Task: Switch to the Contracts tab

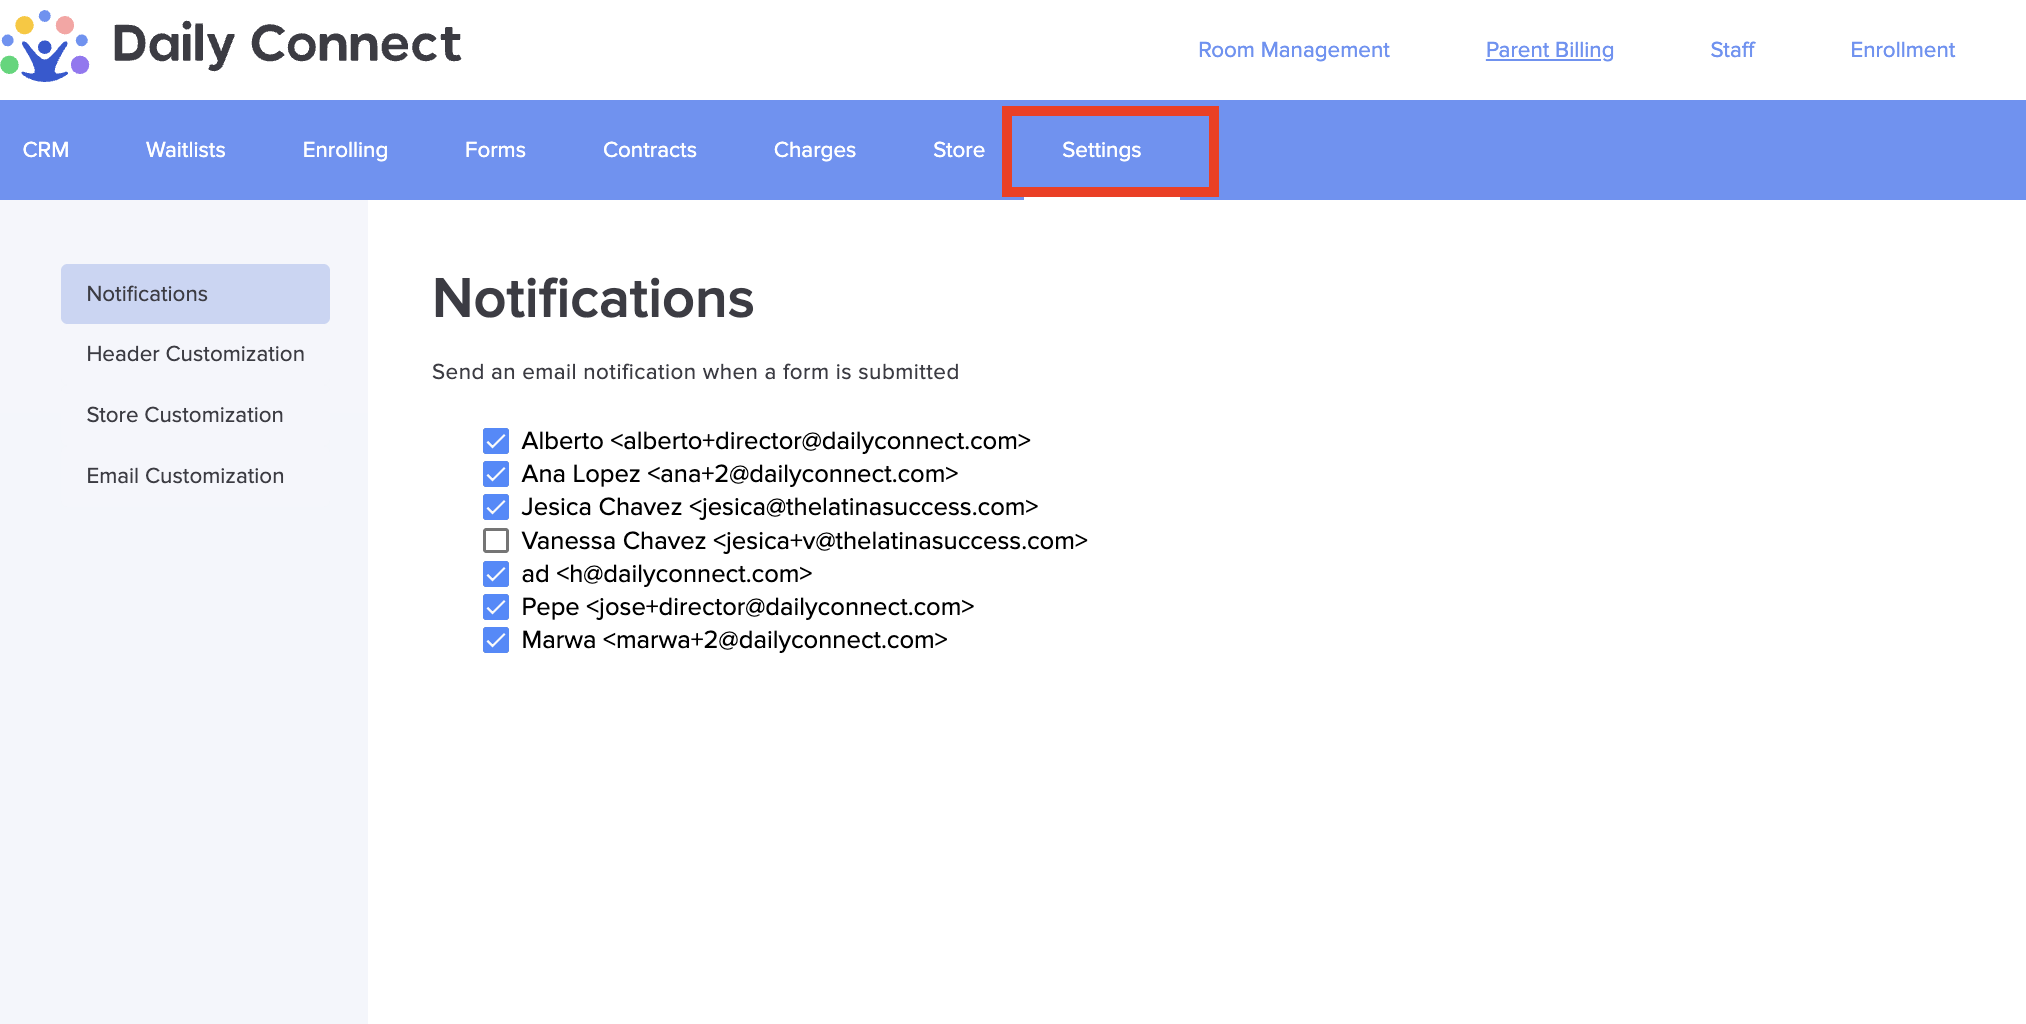Action: pyautogui.click(x=650, y=150)
